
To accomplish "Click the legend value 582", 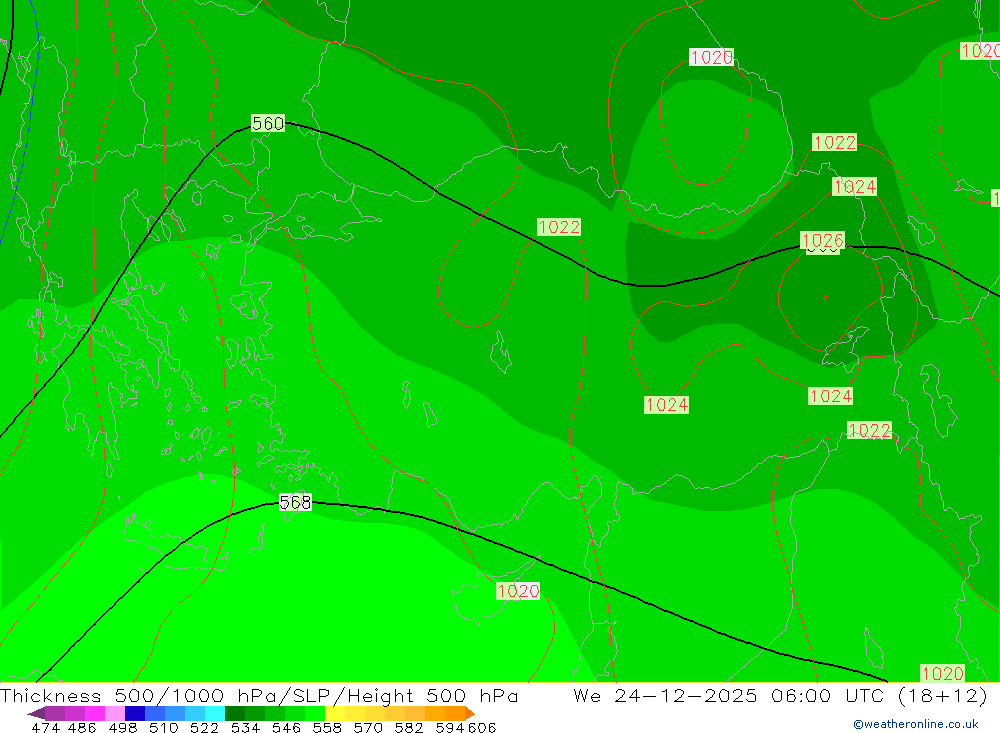I will click(x=409, y=727).
